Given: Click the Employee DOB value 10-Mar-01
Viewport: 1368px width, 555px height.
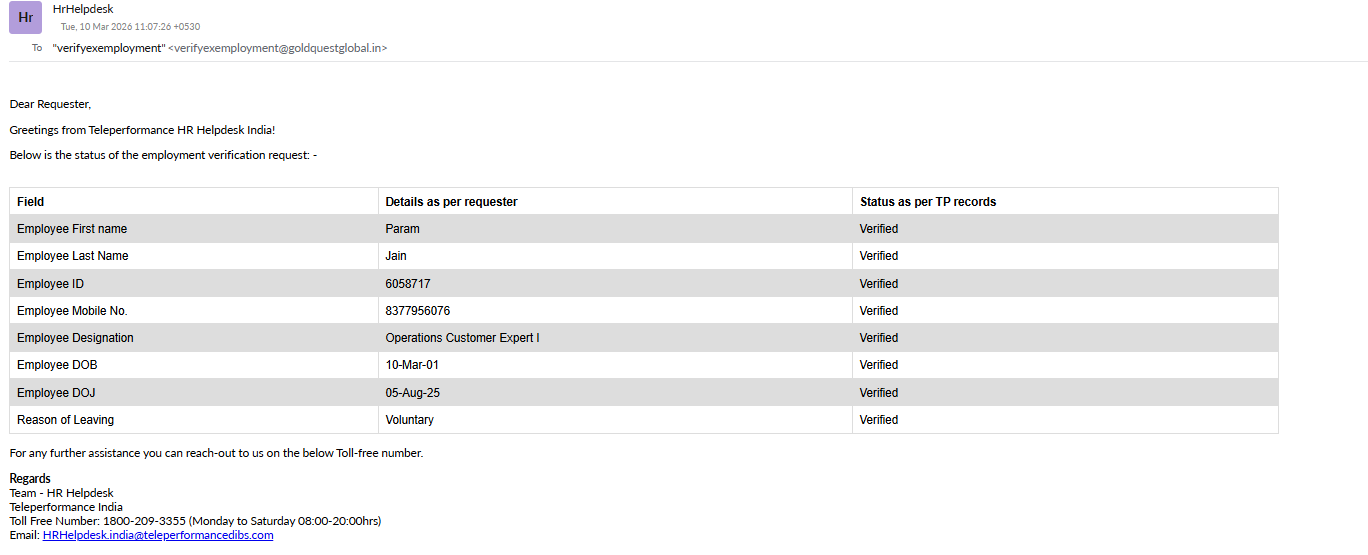Looking at the screenshot, I should point(412,365).
